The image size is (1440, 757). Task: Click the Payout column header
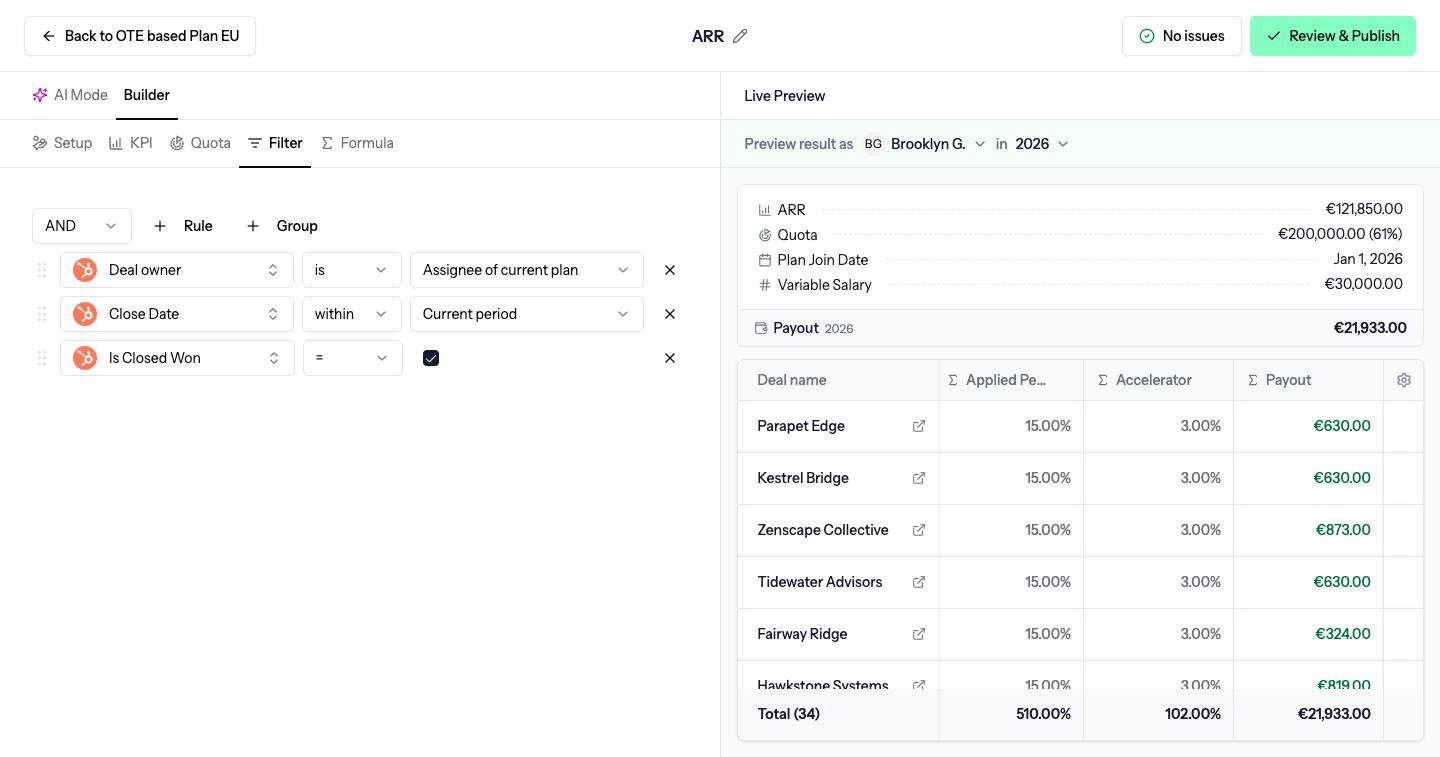[x=1308, y=380]
